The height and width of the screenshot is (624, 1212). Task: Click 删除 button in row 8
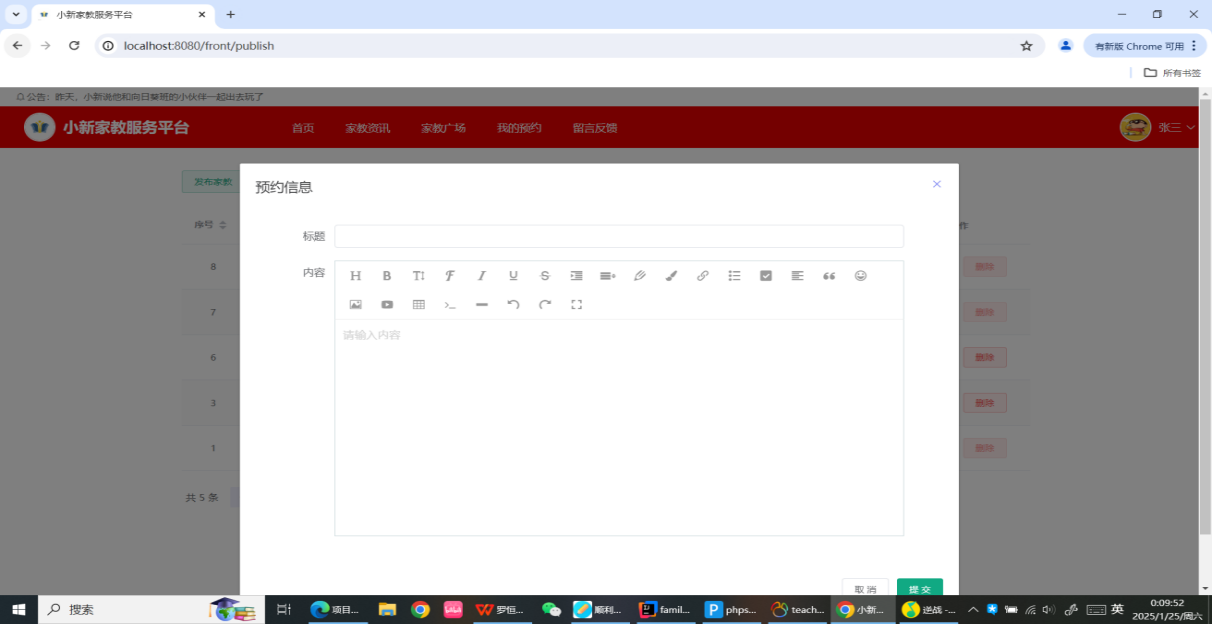985,267
